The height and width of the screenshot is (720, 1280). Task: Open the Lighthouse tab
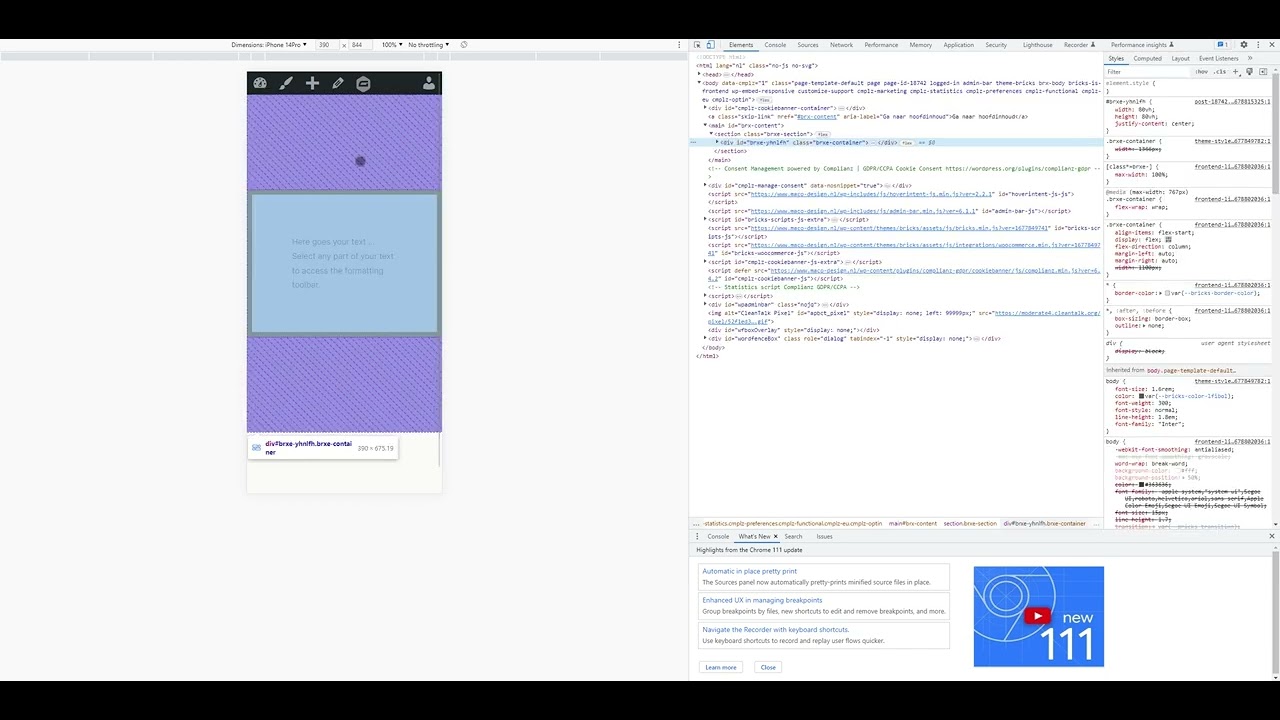1037,45
